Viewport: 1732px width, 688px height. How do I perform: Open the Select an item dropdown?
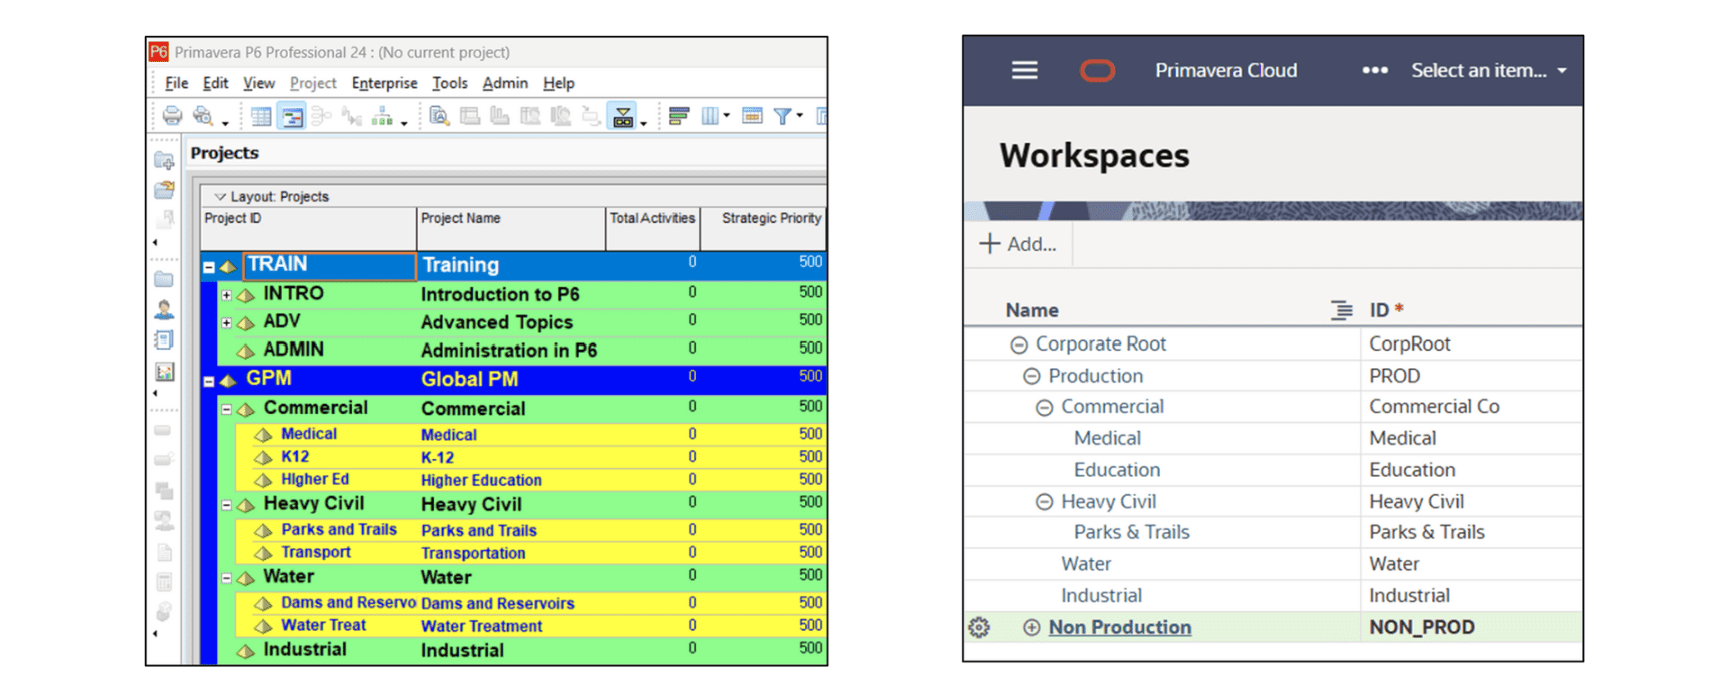pyautogui.click(x=1489, y=70)
